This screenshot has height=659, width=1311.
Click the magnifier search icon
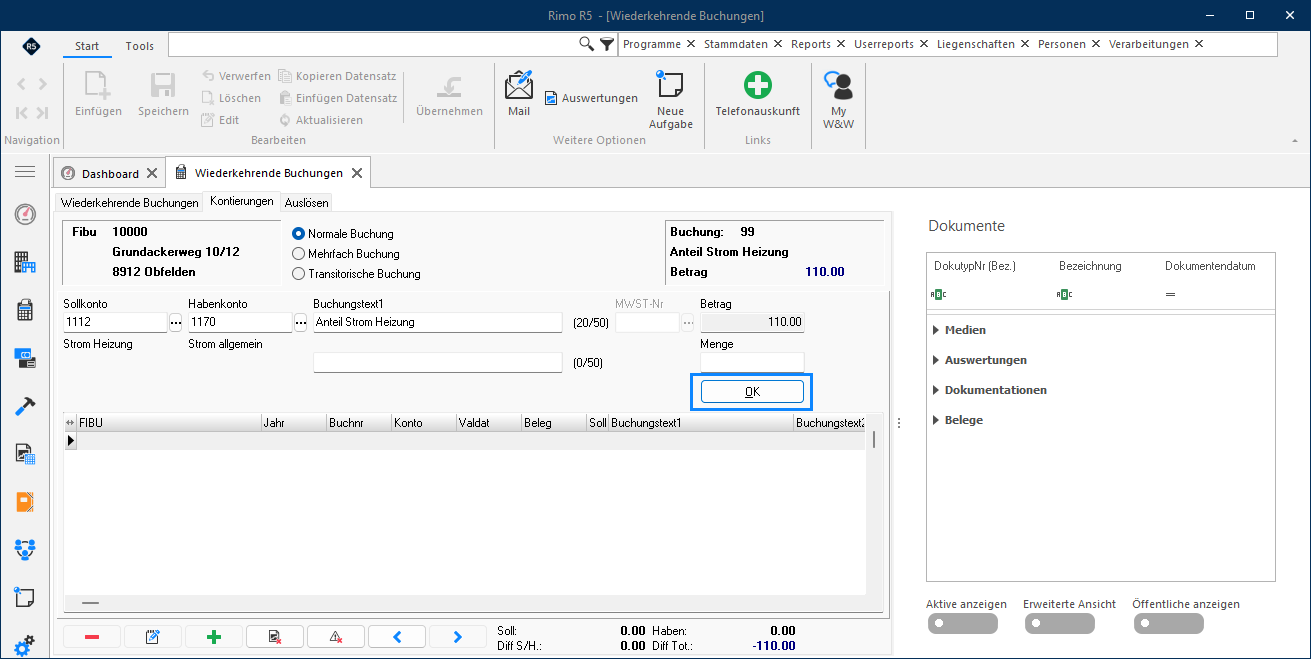click(x=587, y=44)
